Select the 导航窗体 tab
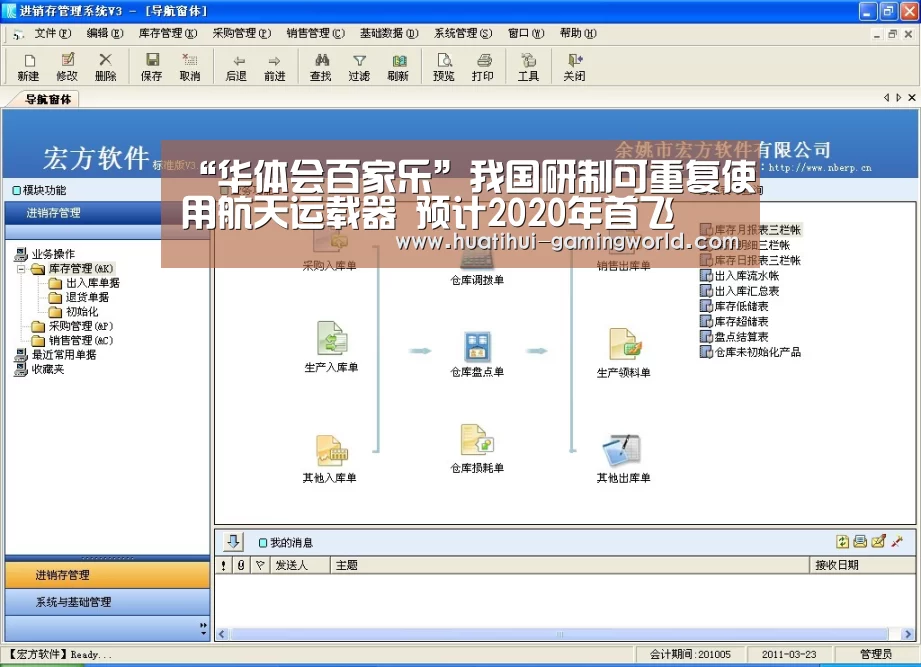 click(48, 99)
